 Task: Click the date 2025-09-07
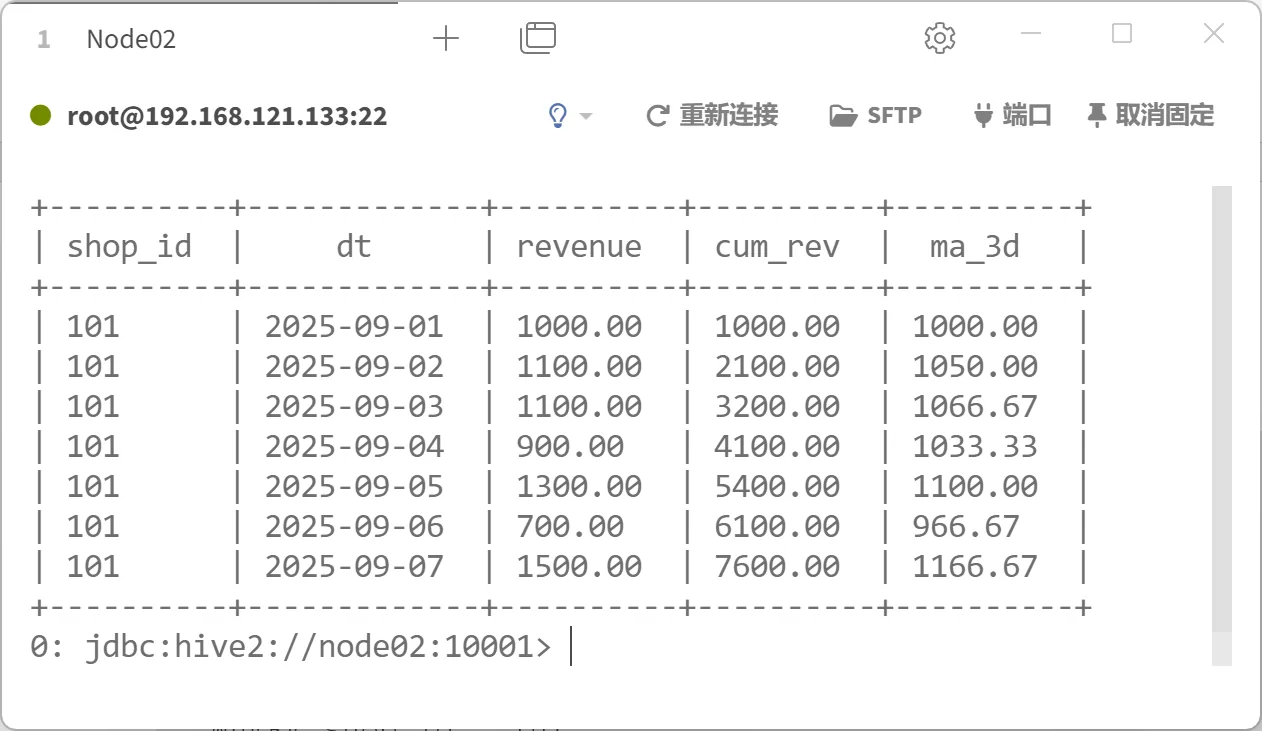354,566
